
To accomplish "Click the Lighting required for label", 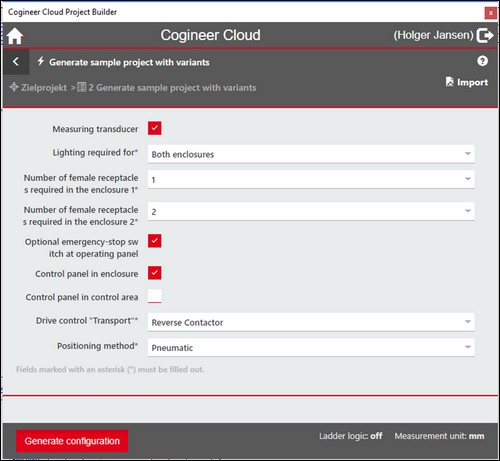I will [x=95, y=153].
